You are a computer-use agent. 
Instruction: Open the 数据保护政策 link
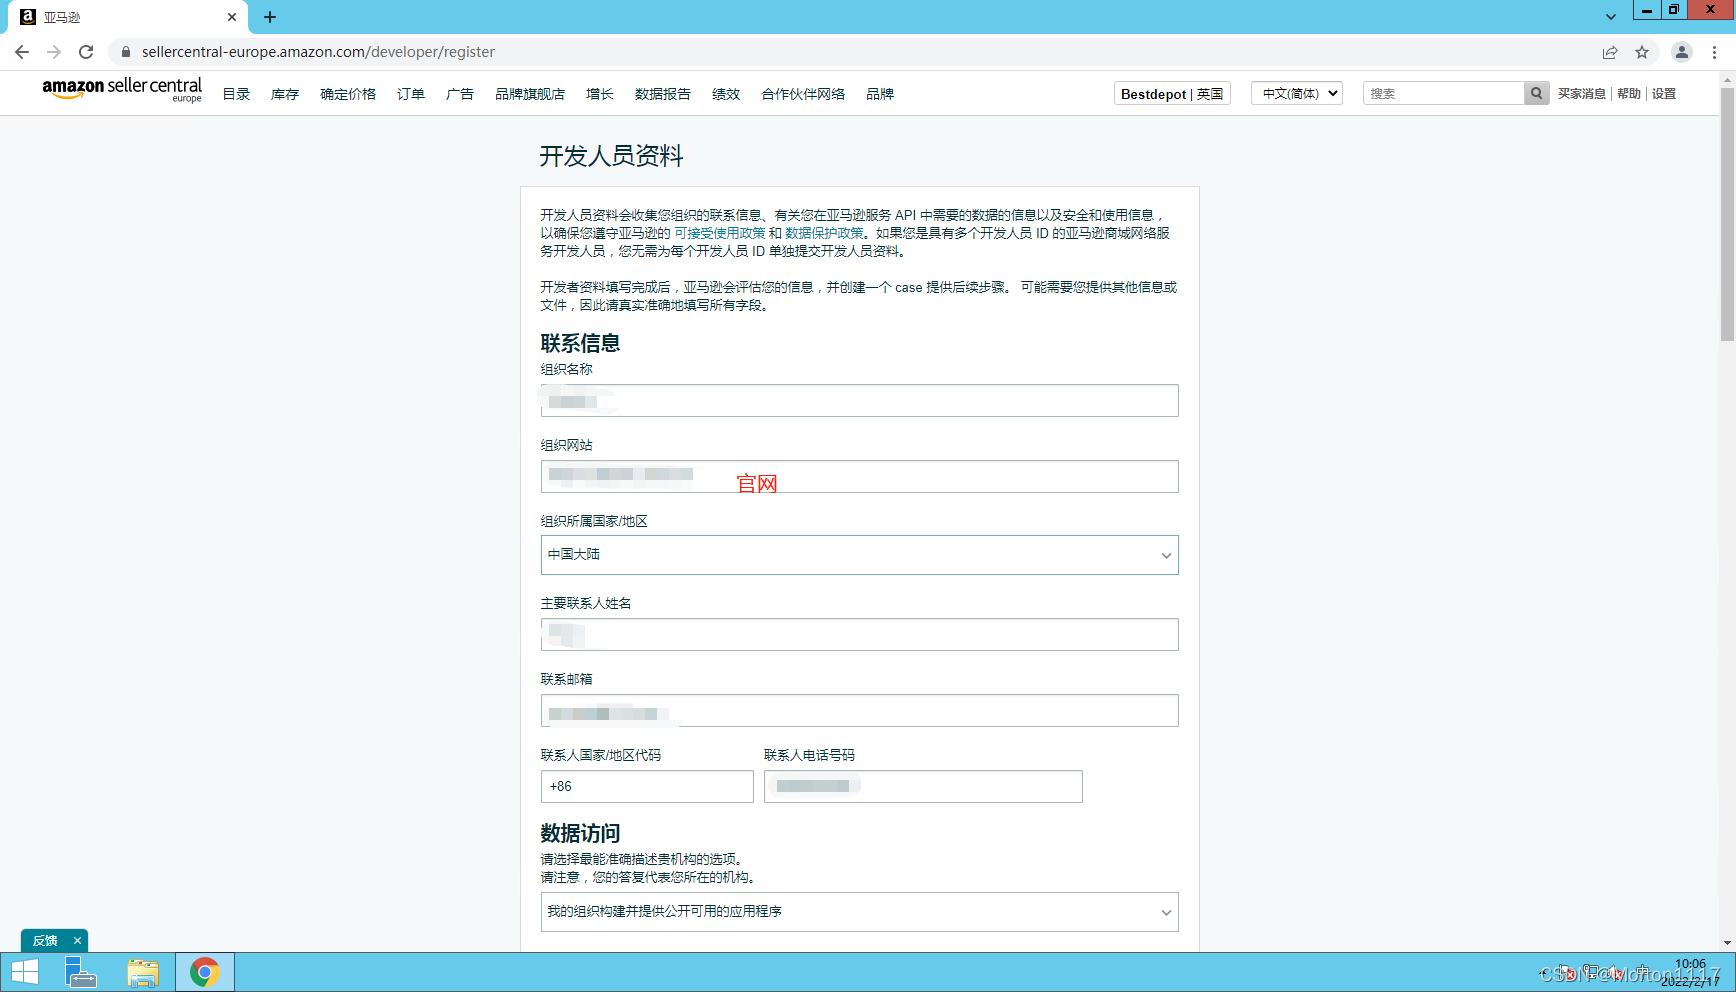tap(824, 233)
